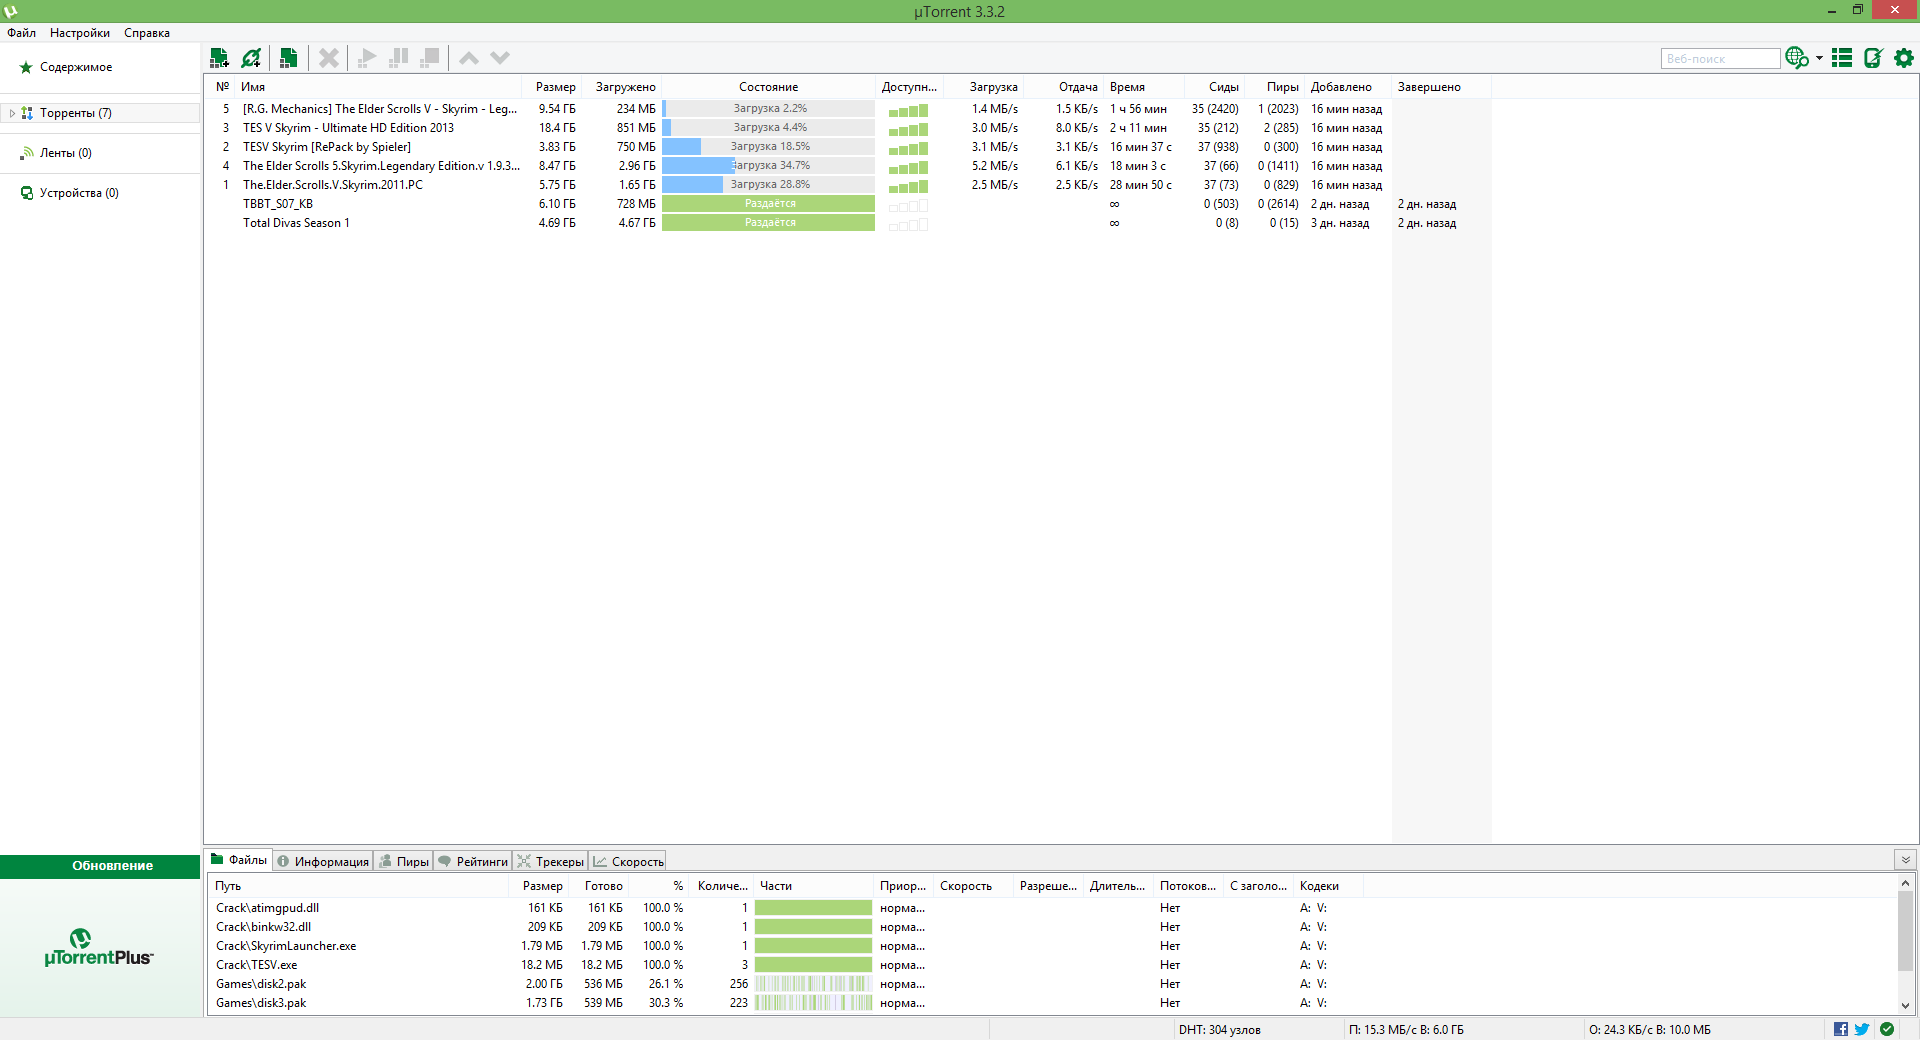Click the Facebook icon in status bar
Image resolution: width=1920 pixels, height=1040 pixels.
(1841, 1029)
